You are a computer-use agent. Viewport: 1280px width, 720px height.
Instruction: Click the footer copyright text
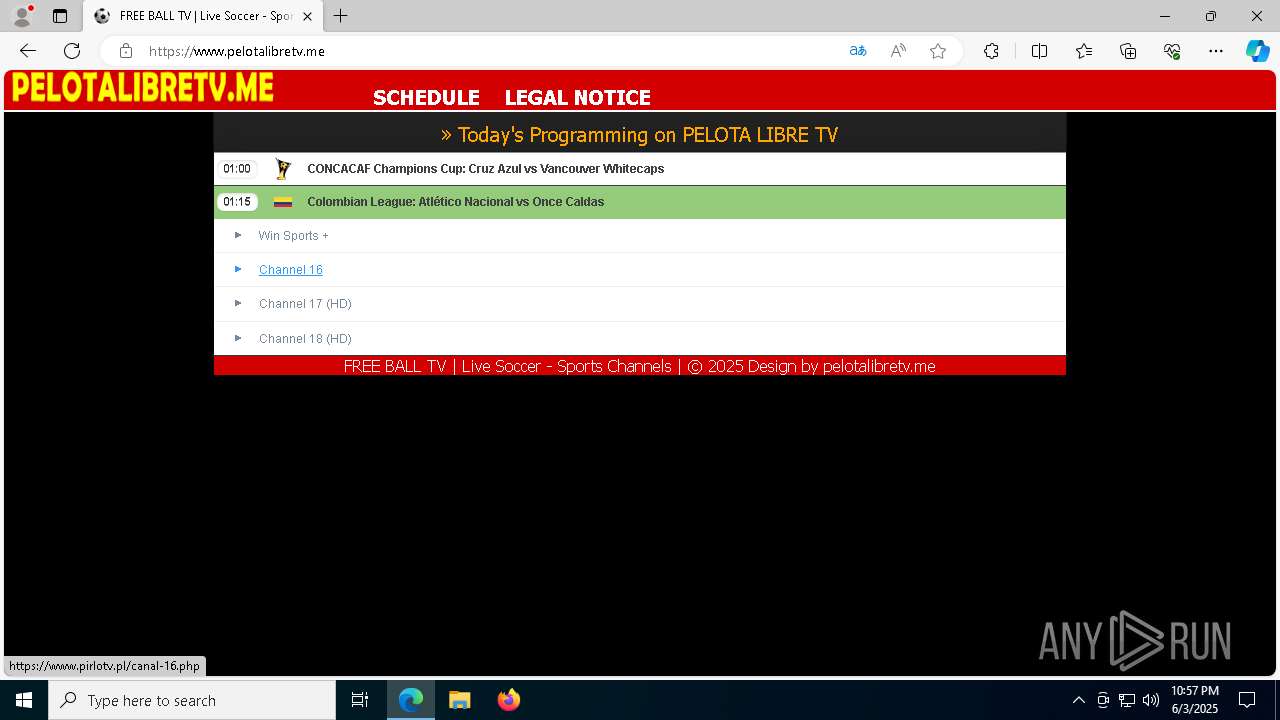click(639, 366)
